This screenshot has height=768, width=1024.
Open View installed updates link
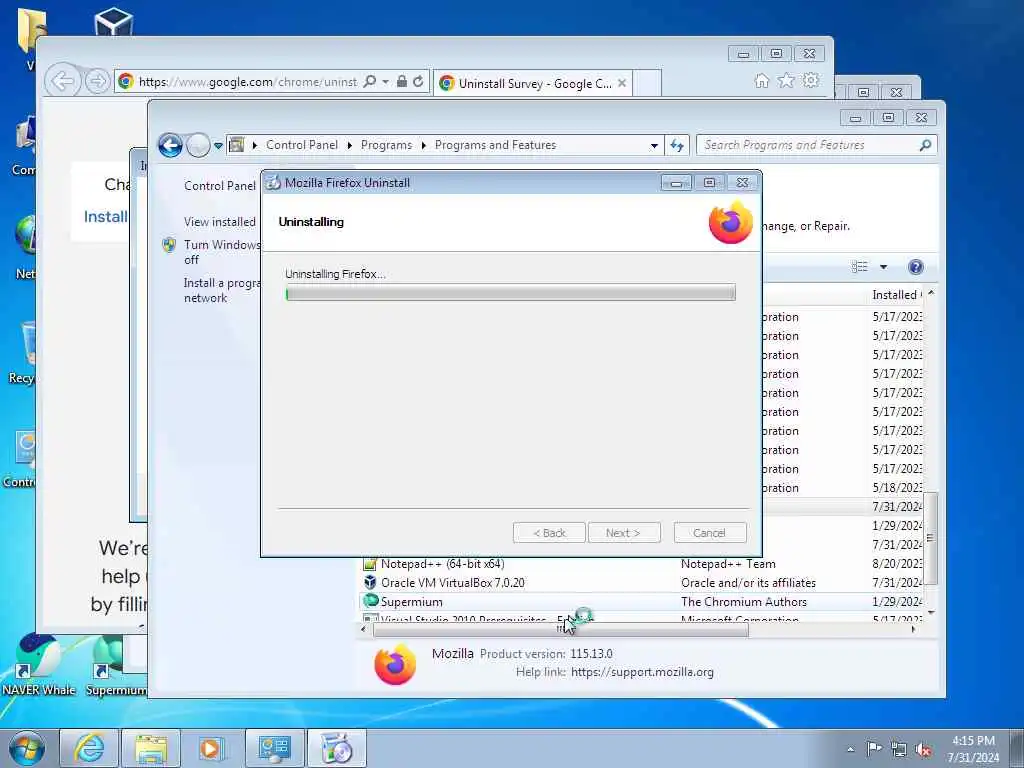(219, 222)
